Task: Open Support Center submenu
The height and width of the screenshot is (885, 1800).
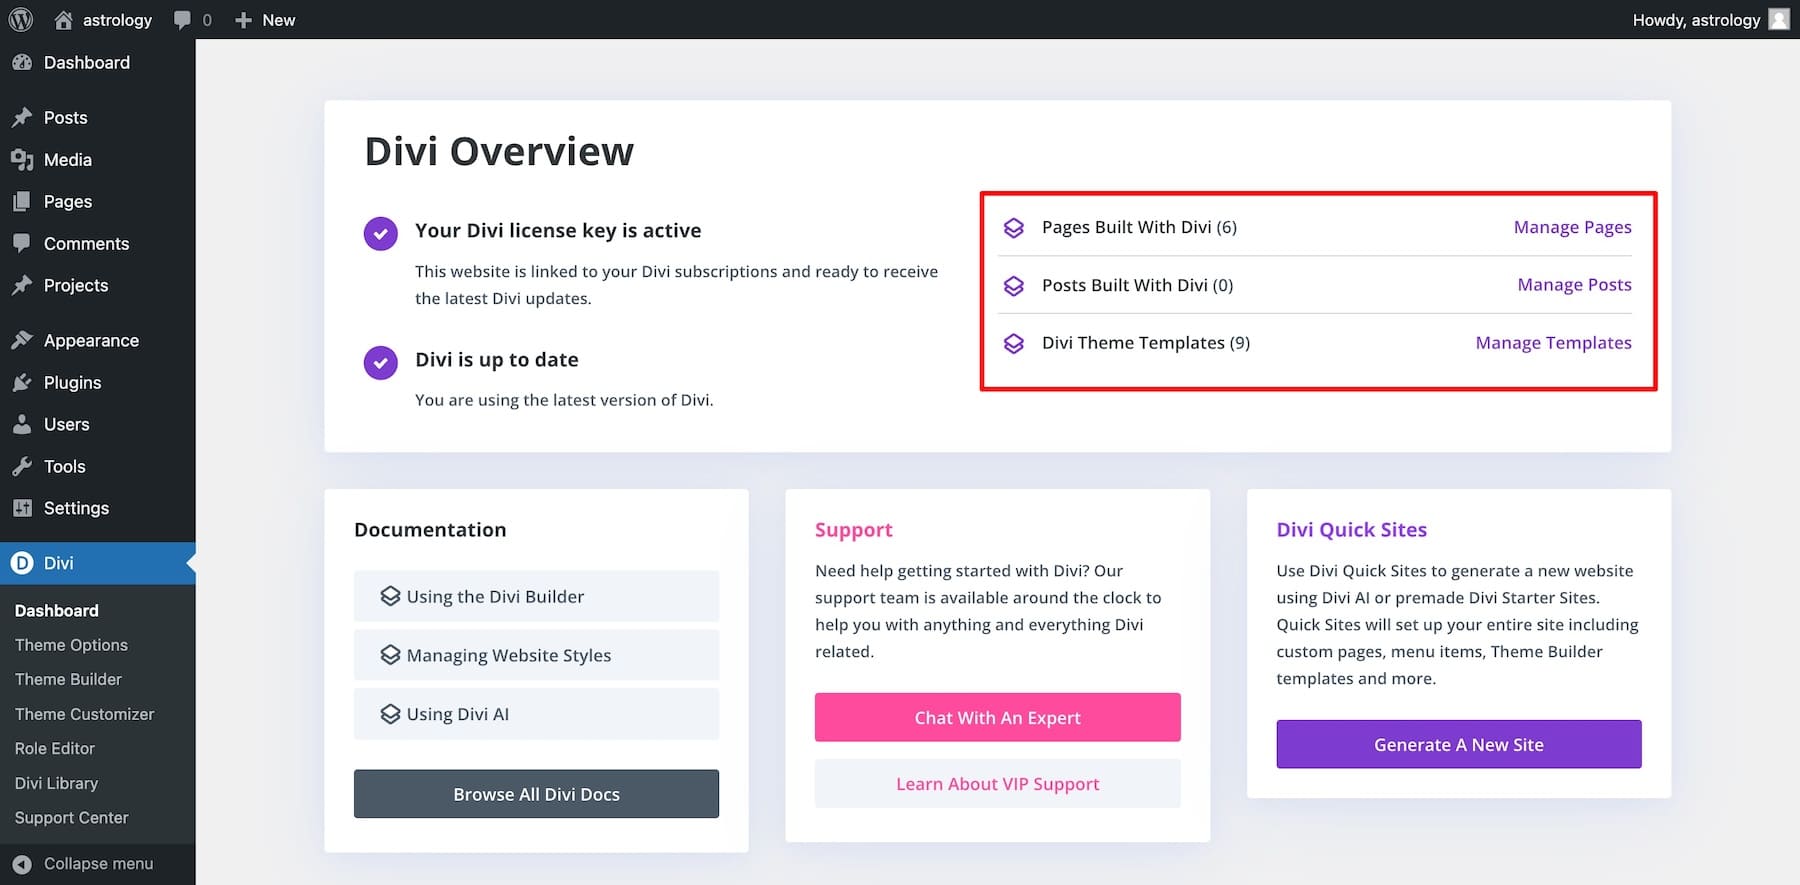Action: pos(71,817)
